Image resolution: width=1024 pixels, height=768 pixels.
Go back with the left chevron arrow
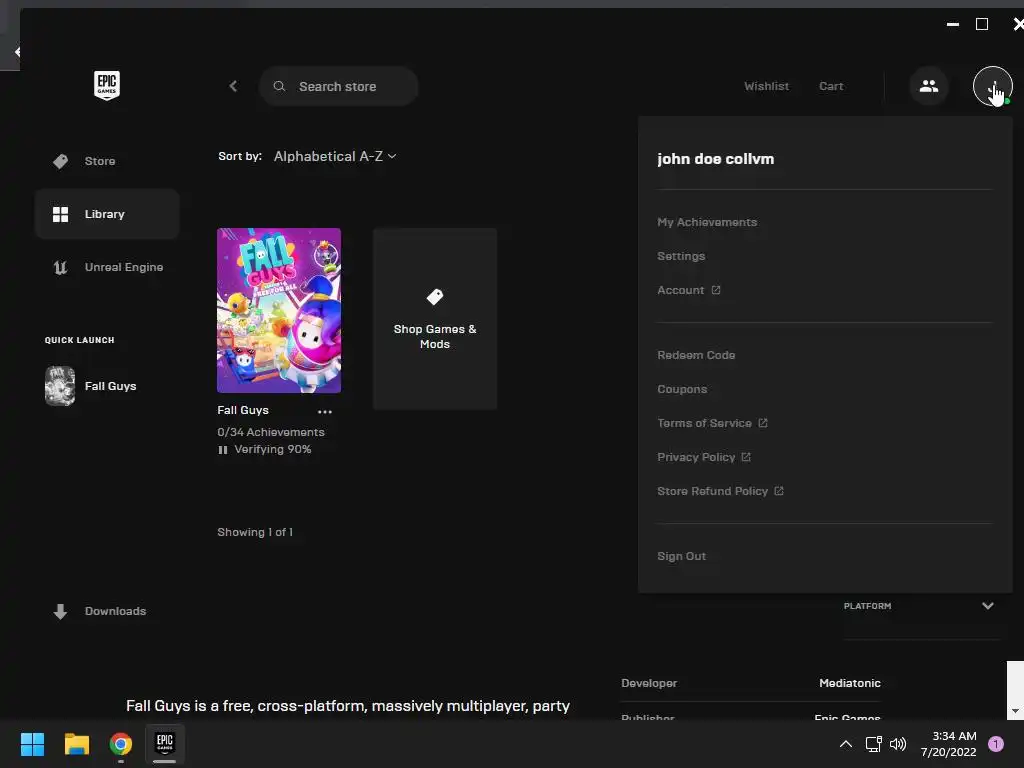(233, 86)
